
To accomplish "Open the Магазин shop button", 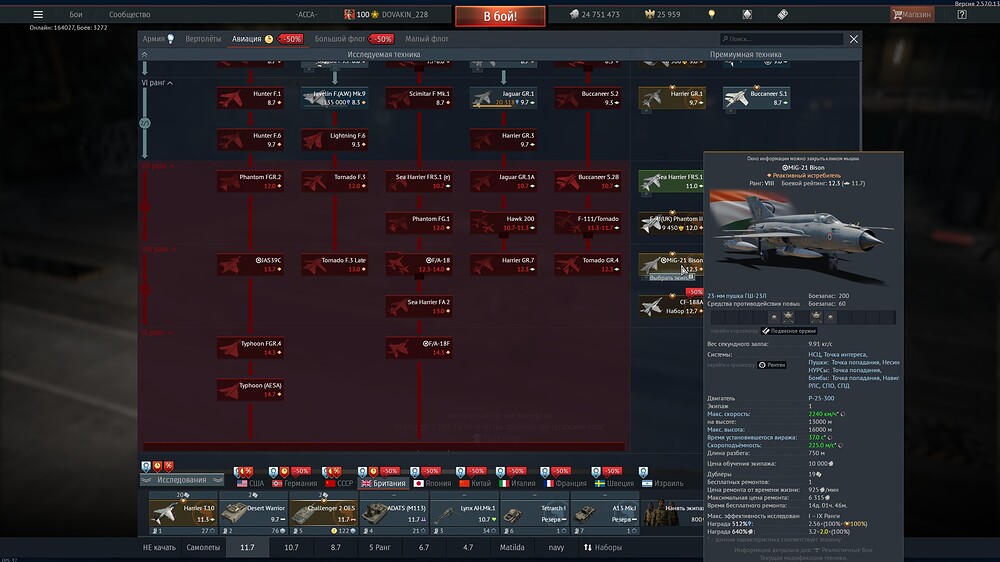I will click(912, 14).
